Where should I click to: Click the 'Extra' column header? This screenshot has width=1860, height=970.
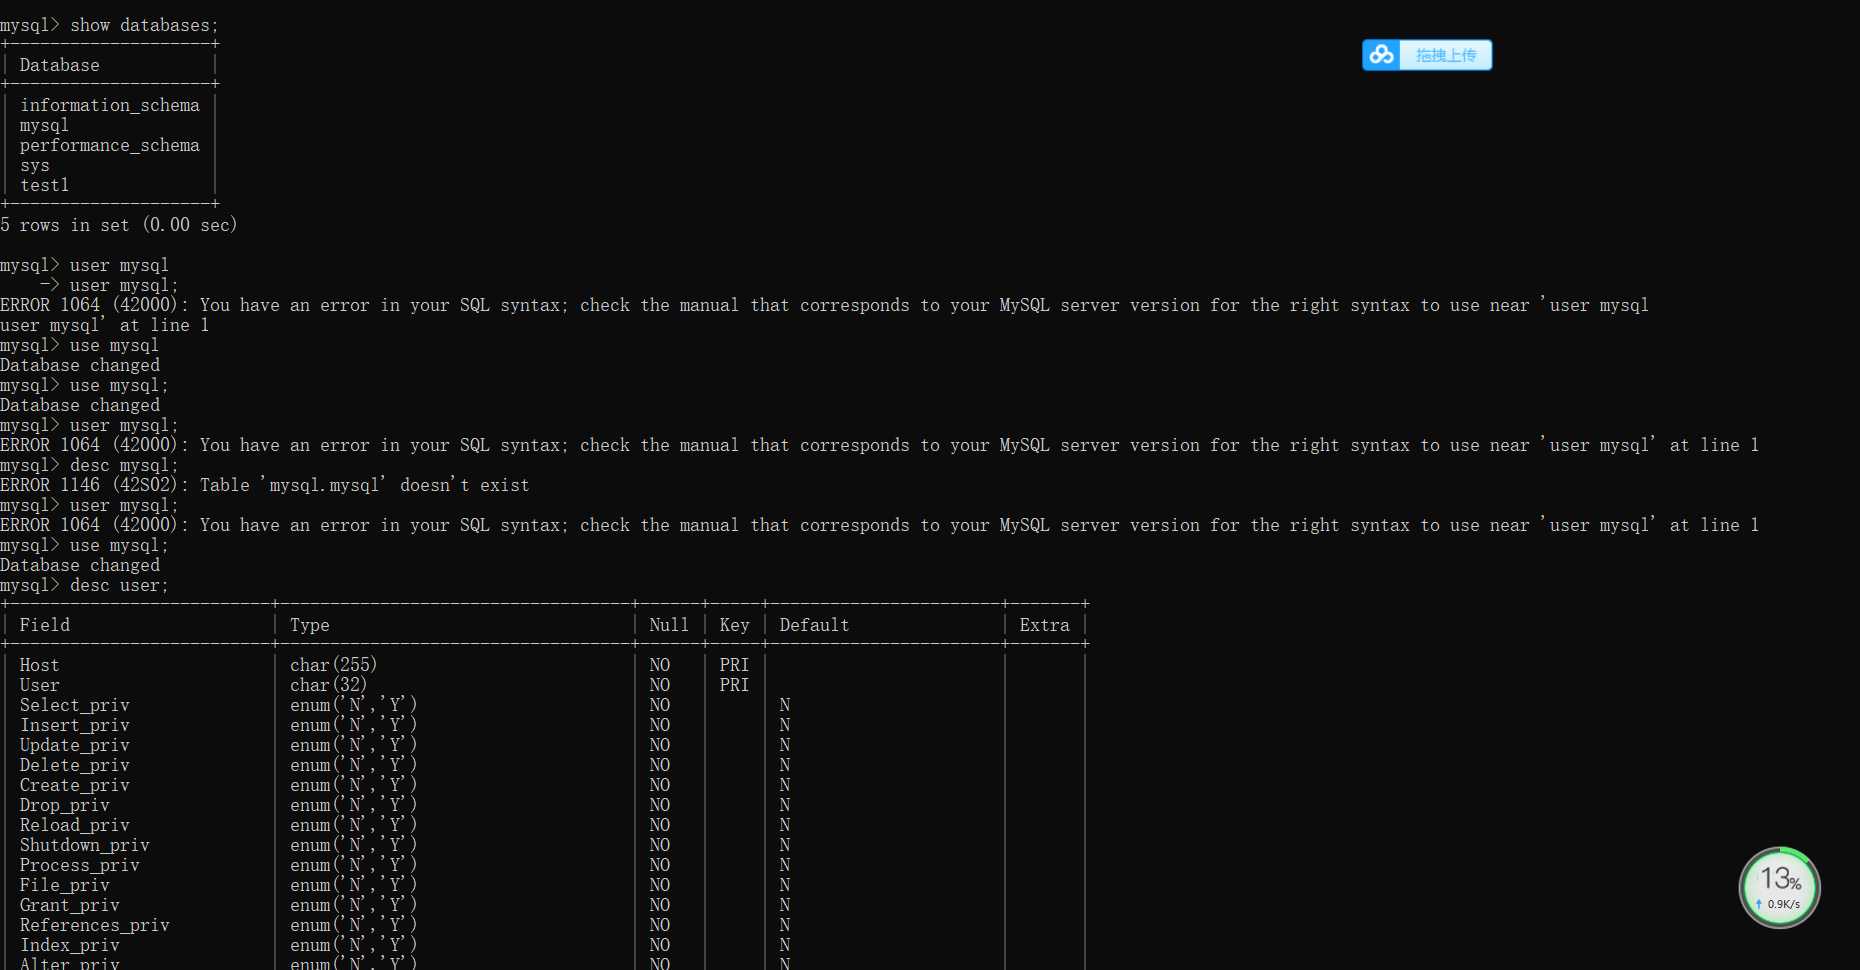coord(1044,625)
